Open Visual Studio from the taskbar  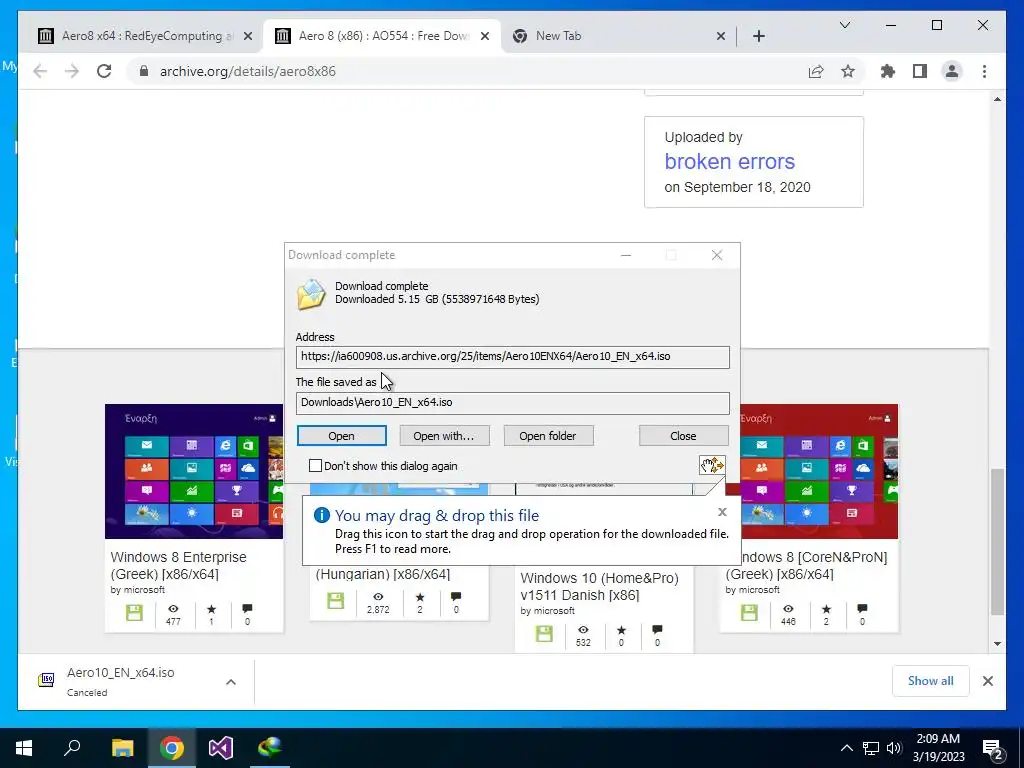click(221, 748)
